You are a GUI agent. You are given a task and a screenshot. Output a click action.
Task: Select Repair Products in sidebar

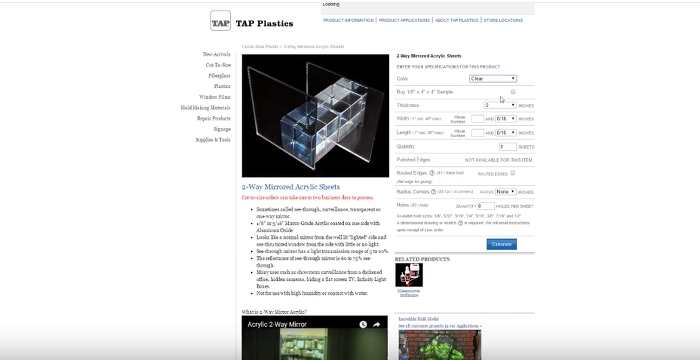pyautogui.click(x=214, y=118)
